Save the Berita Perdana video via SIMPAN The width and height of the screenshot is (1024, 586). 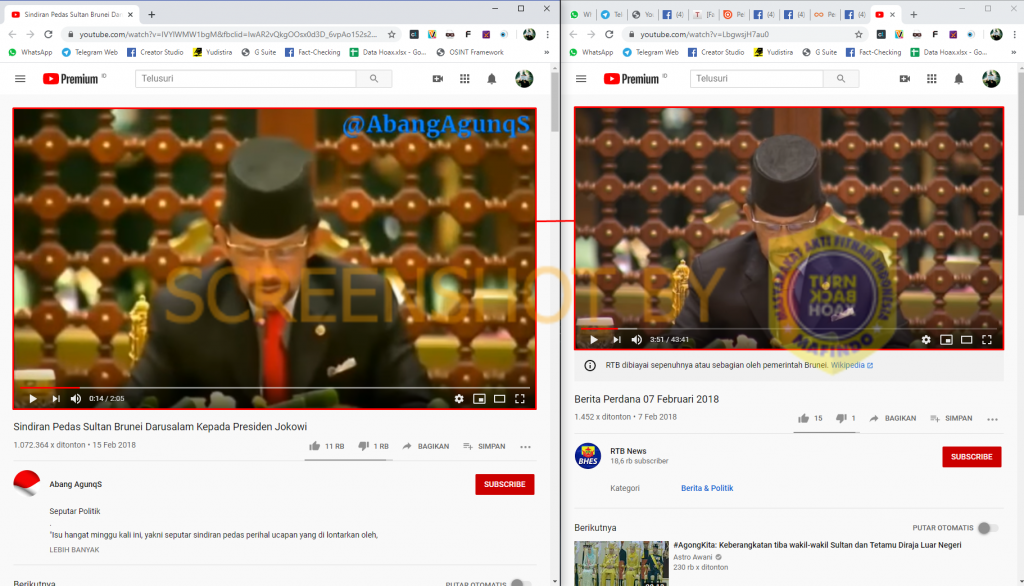(x=951, y=418)
